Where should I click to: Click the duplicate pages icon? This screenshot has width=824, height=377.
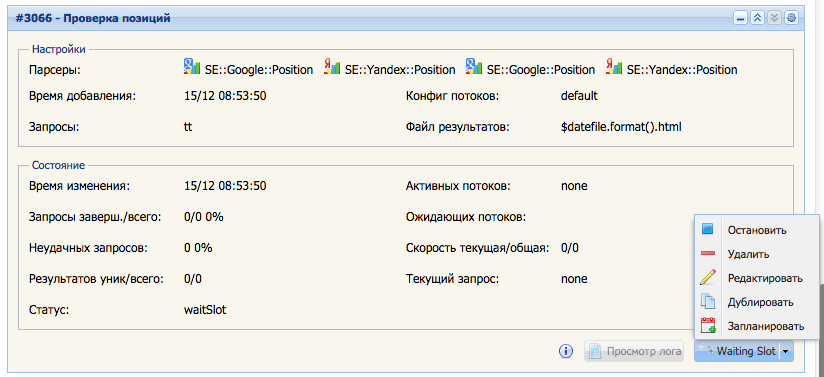pos(708,302)
